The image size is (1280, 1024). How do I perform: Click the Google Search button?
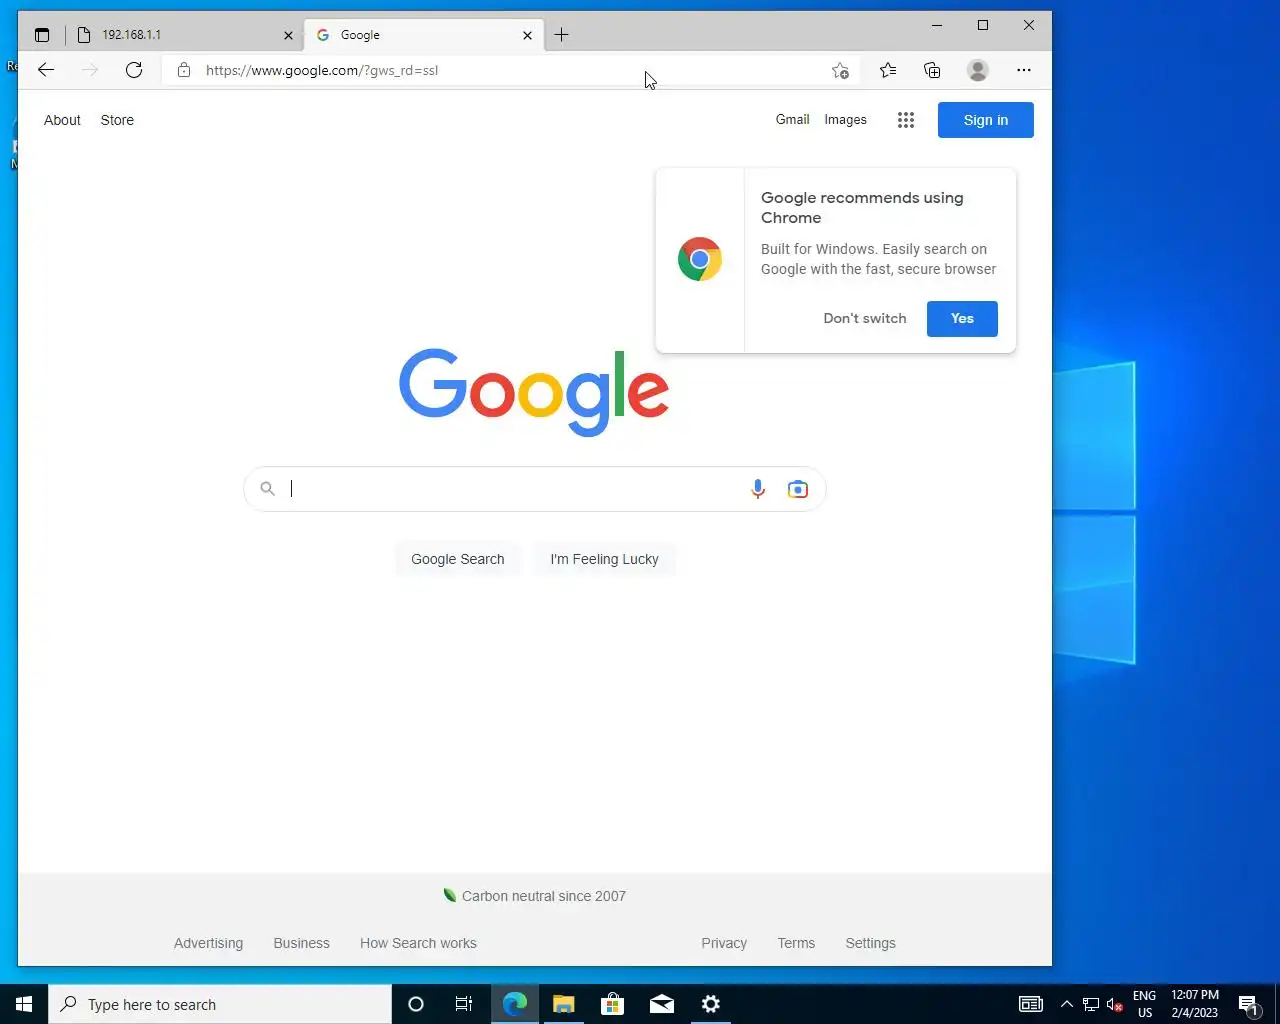(x=458, y=559)
